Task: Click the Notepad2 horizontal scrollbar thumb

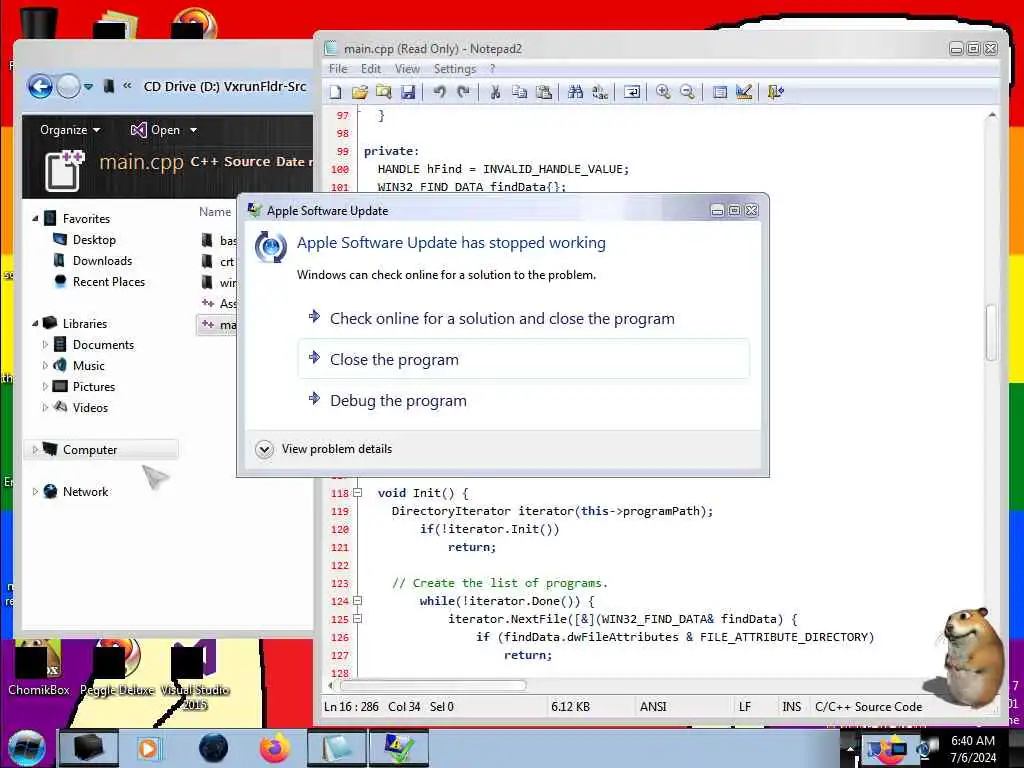Action: [x=432, y=685]
